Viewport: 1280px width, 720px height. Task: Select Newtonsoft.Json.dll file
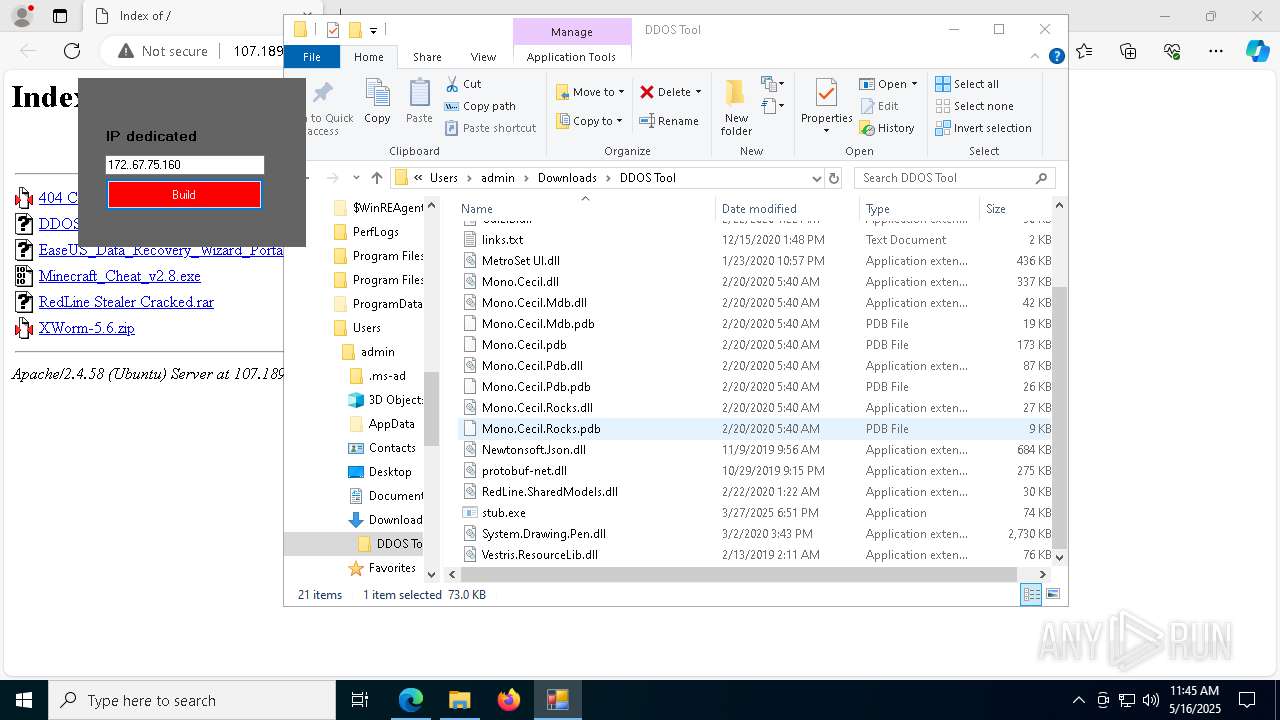tap(533, 450)
